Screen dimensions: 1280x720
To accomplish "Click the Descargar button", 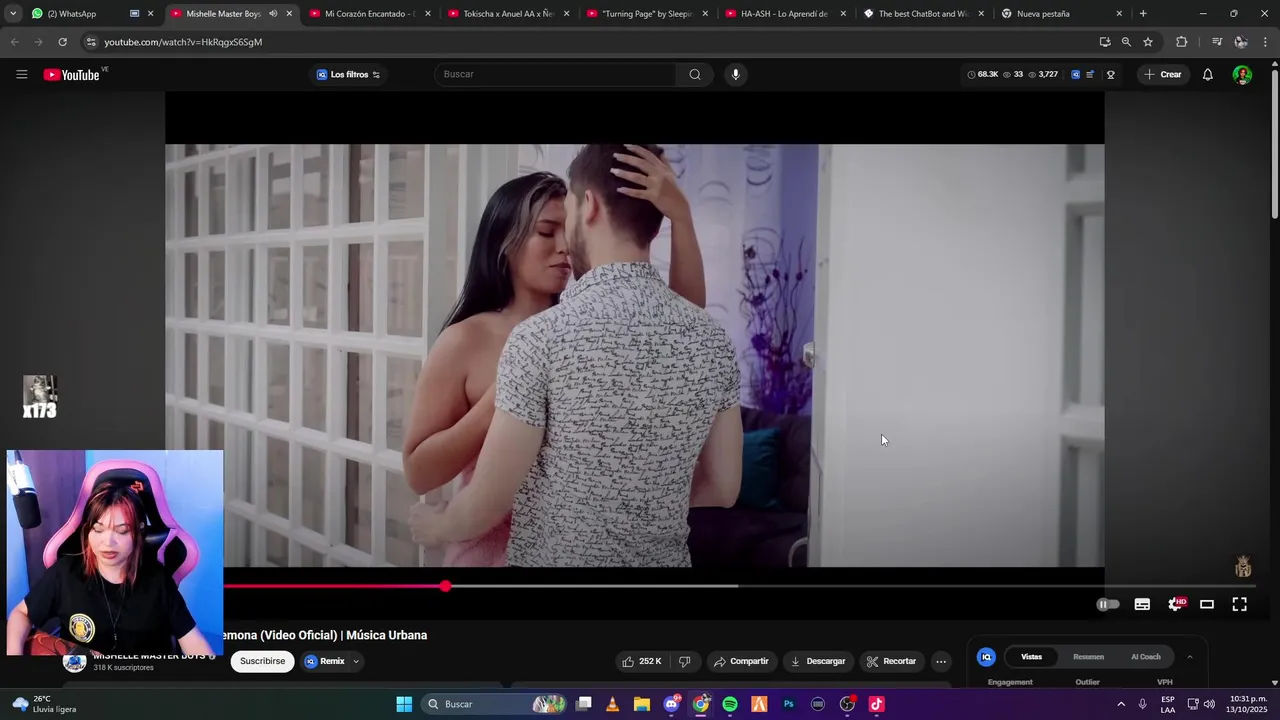I will (x=818, y=661).
